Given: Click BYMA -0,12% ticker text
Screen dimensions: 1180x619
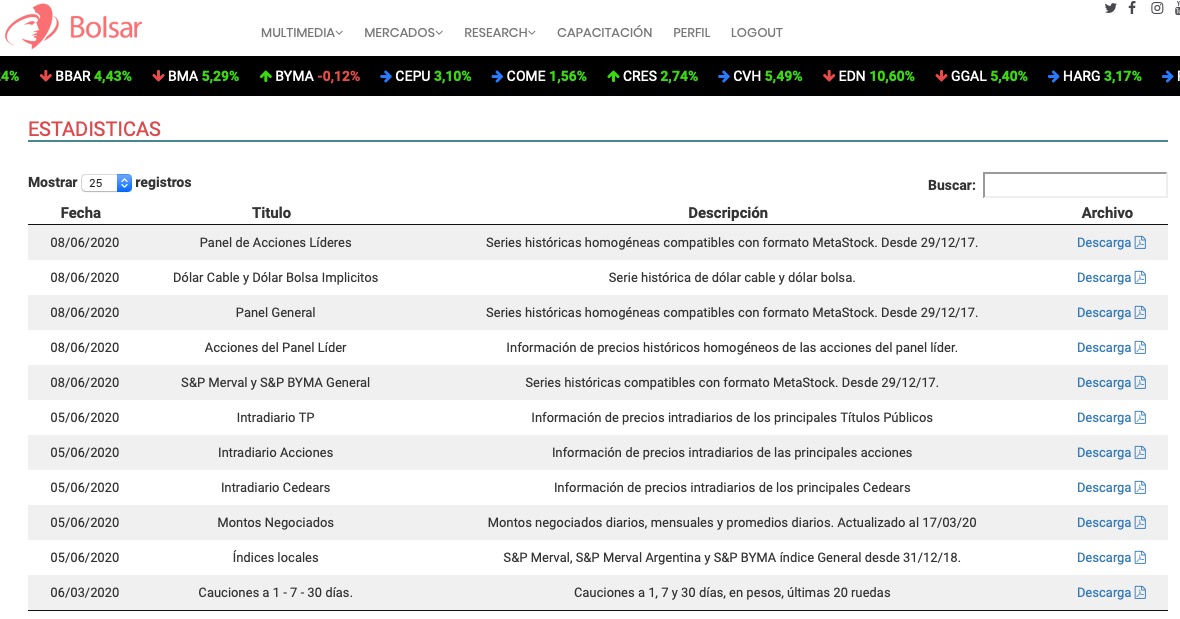Looking at the screenshot, I should pyautogui.click(x=317, y=76).
